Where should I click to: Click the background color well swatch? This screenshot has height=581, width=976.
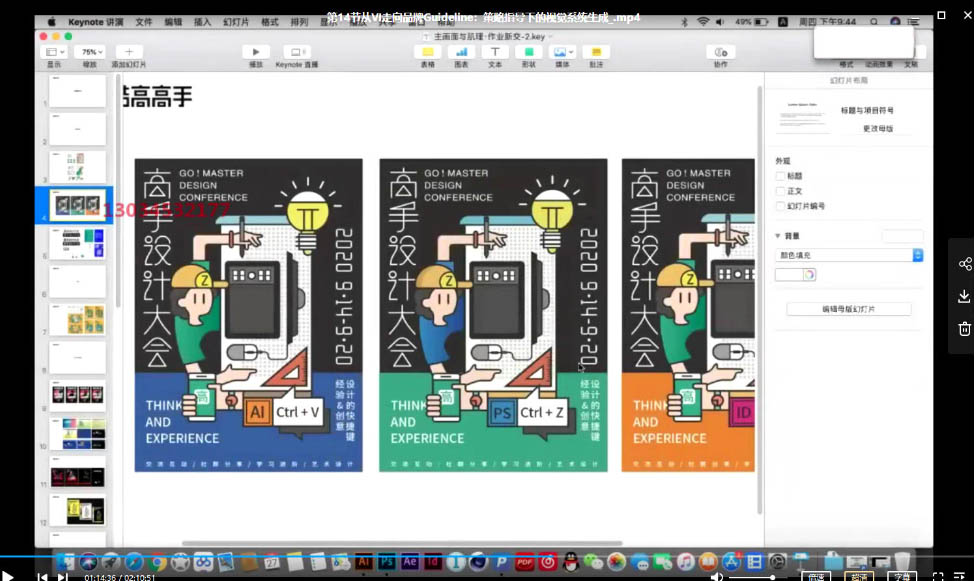pos(789,275)
